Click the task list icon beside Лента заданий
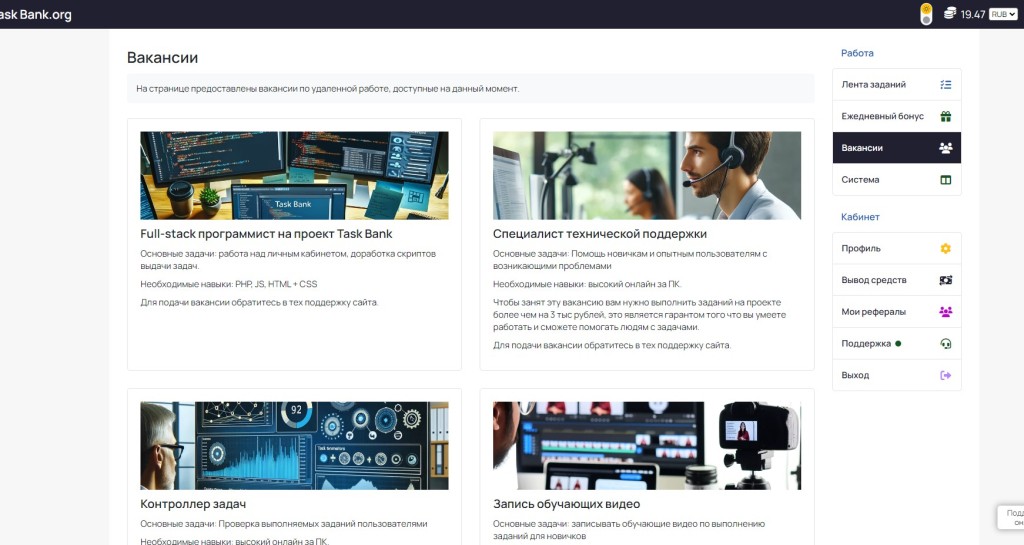This screenshot has width=1024, height=545. coord(945,85)
